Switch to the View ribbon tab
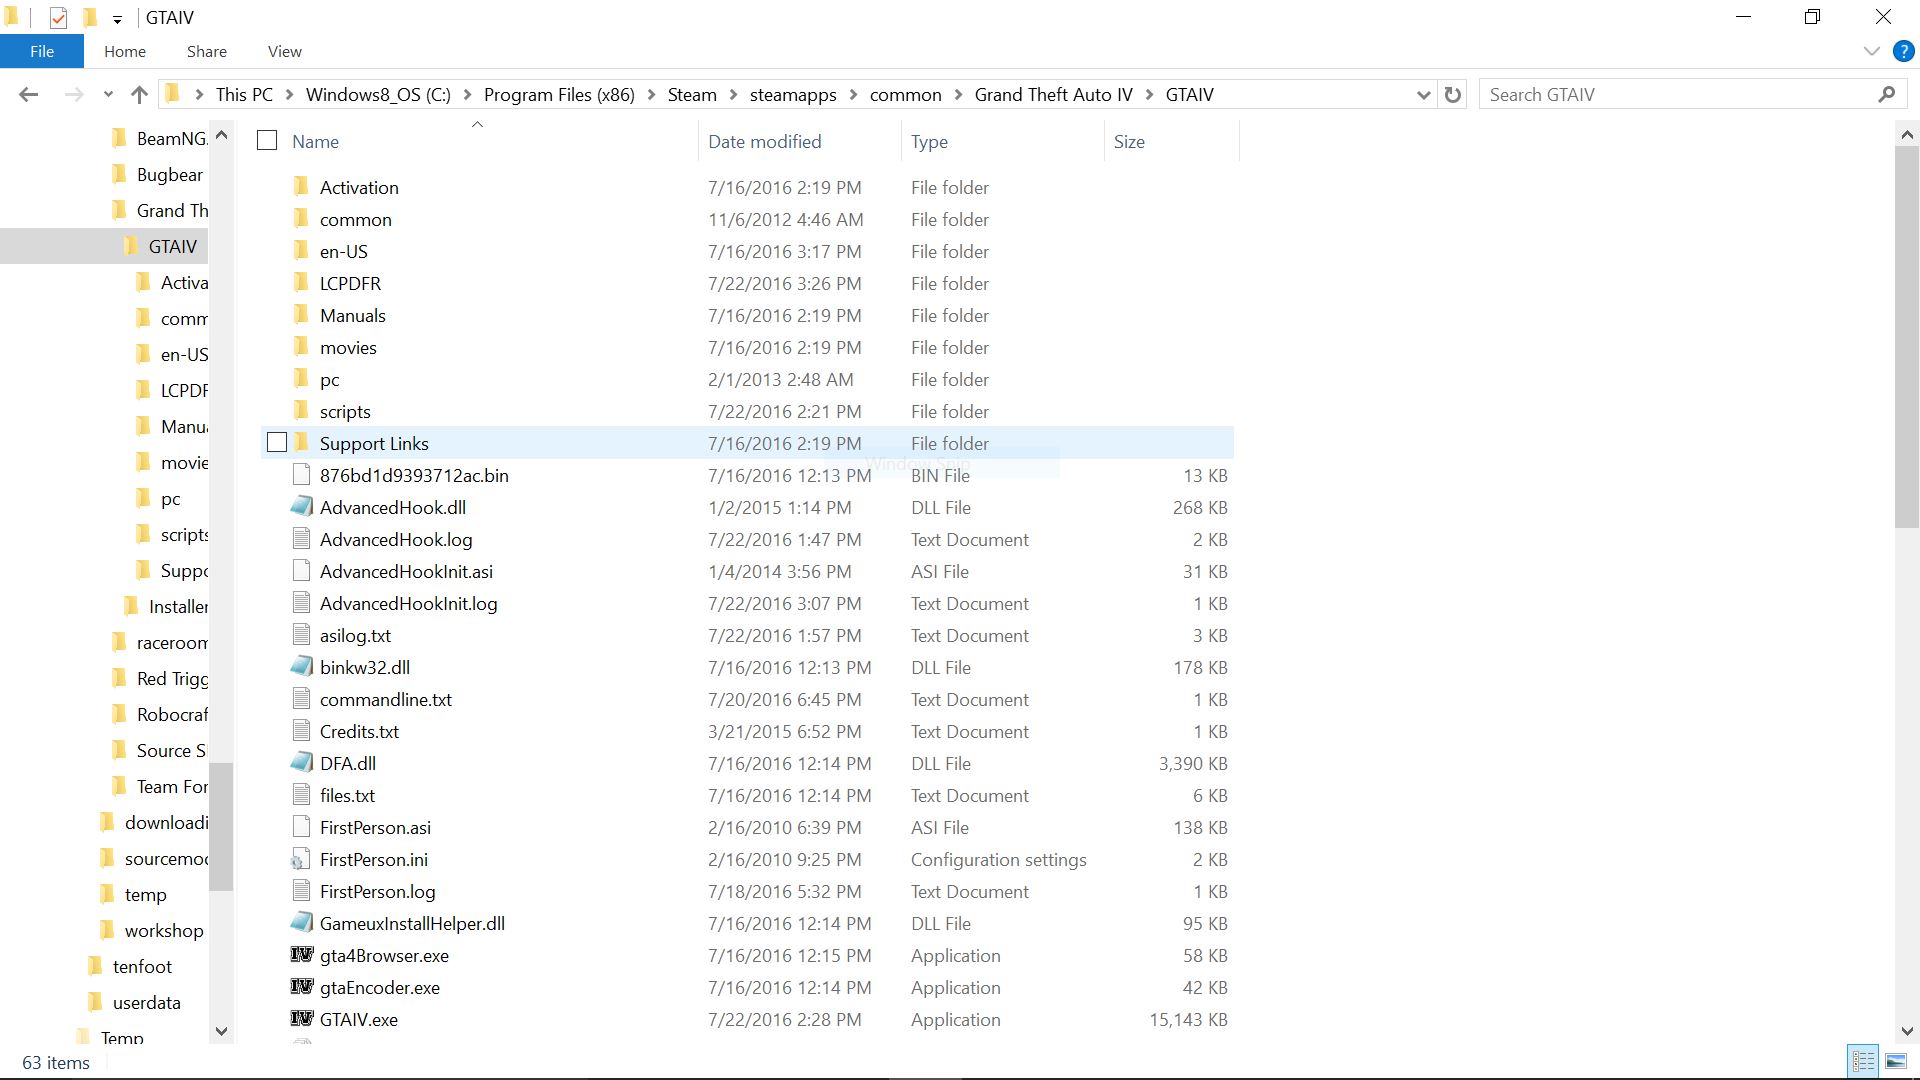The image size is (1920, 1080). [284, 51]
